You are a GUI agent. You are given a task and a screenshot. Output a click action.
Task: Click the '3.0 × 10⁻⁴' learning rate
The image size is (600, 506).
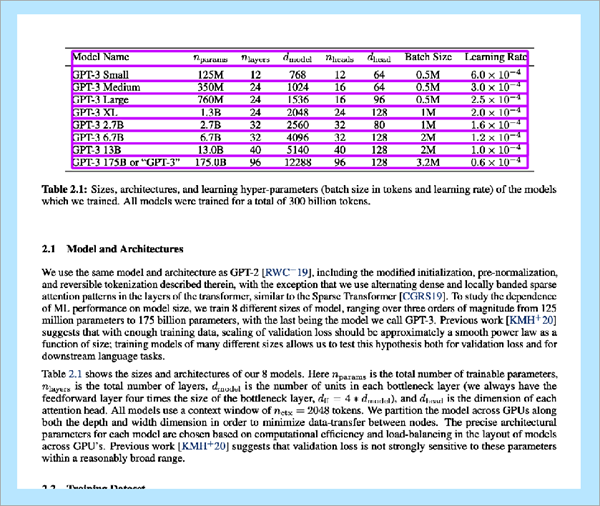pos(496,87)
